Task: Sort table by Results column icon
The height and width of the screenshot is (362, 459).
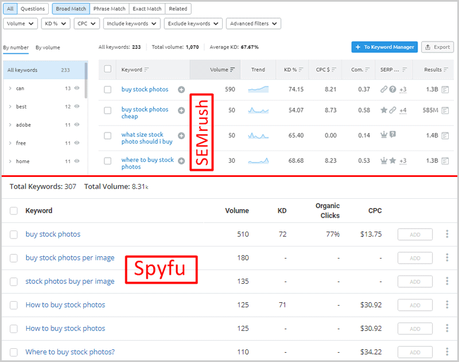Action: pos(446,70)
